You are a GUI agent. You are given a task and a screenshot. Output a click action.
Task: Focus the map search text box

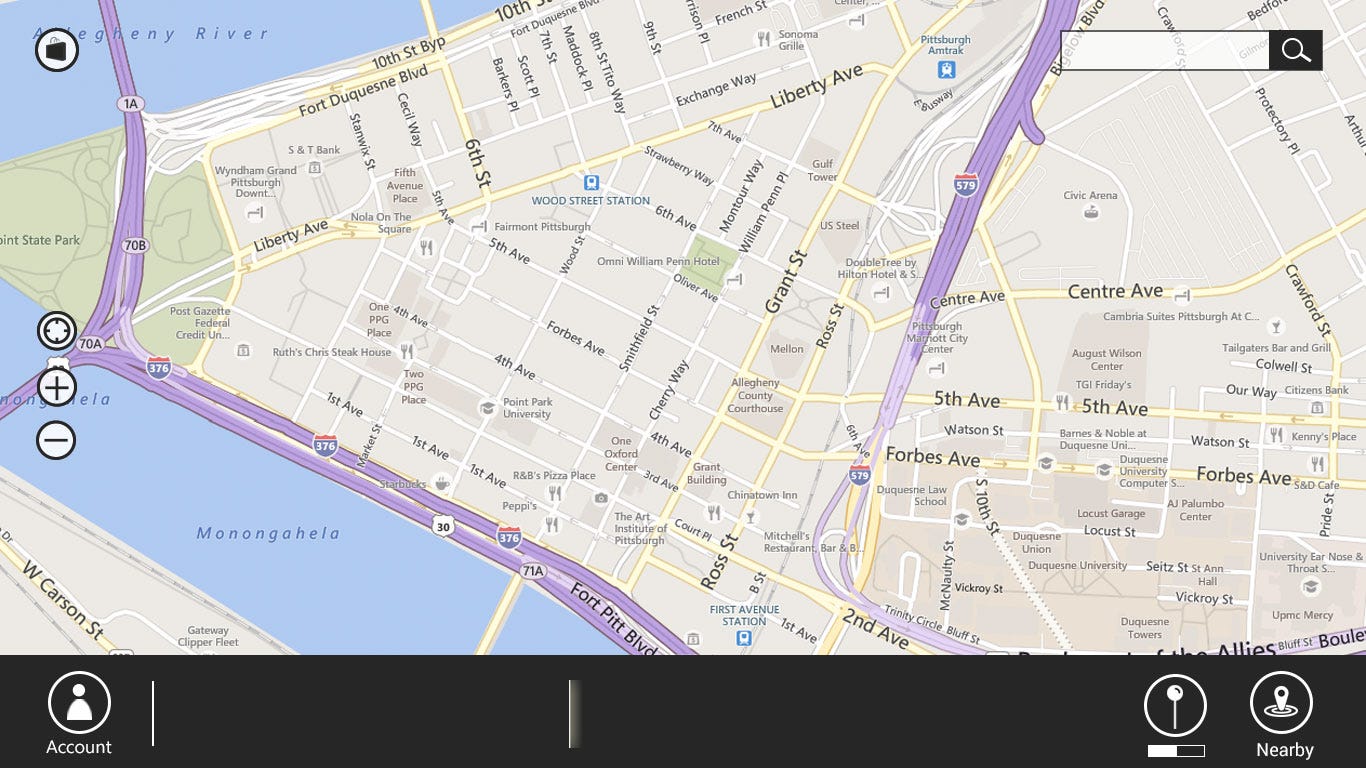point(1165,50)
